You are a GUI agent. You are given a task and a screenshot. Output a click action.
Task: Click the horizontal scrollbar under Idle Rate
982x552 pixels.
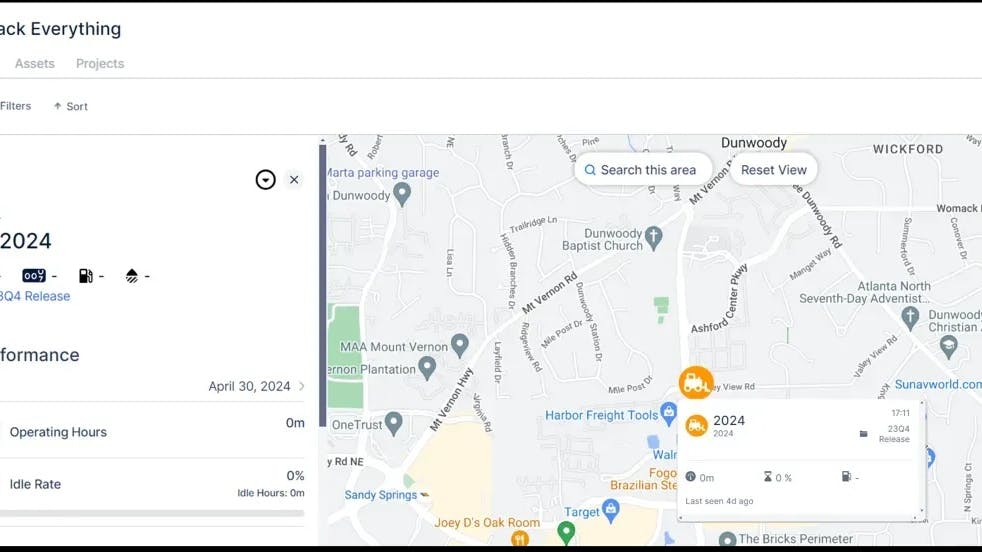coord(152,513)
